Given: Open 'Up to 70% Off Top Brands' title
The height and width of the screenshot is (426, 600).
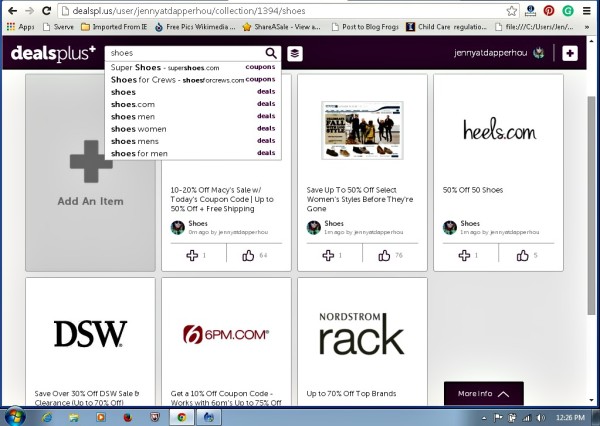Looking at the screenshot, I should point(351,393).
